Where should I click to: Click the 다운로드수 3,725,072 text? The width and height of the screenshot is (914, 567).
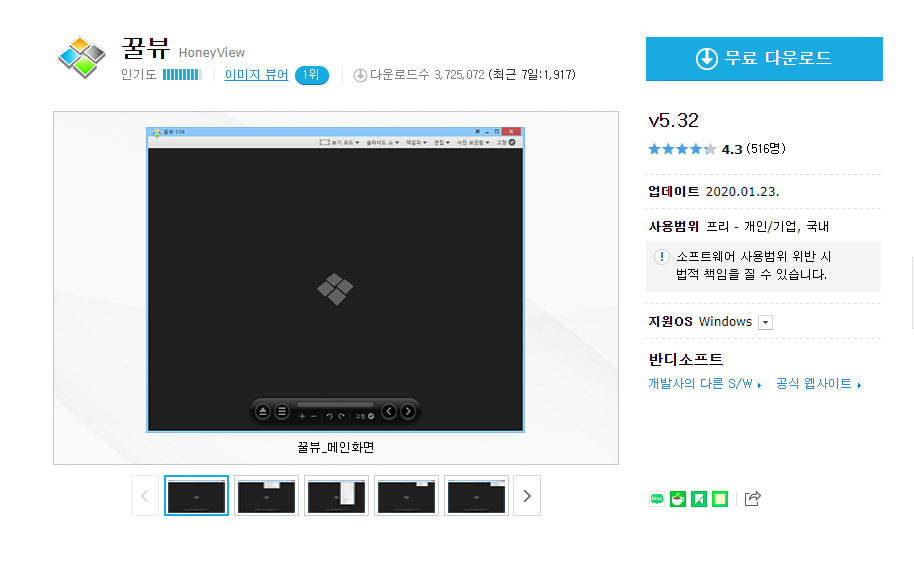(x=427, y=75)
